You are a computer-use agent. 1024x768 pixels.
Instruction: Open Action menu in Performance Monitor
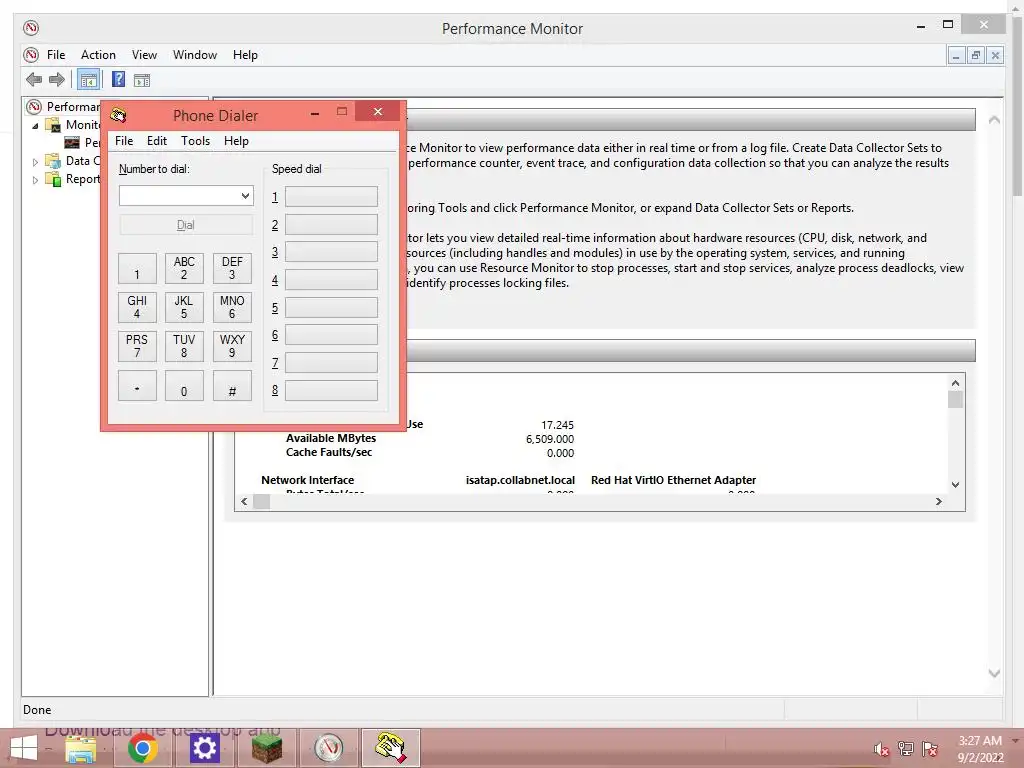tap(98, 55)
